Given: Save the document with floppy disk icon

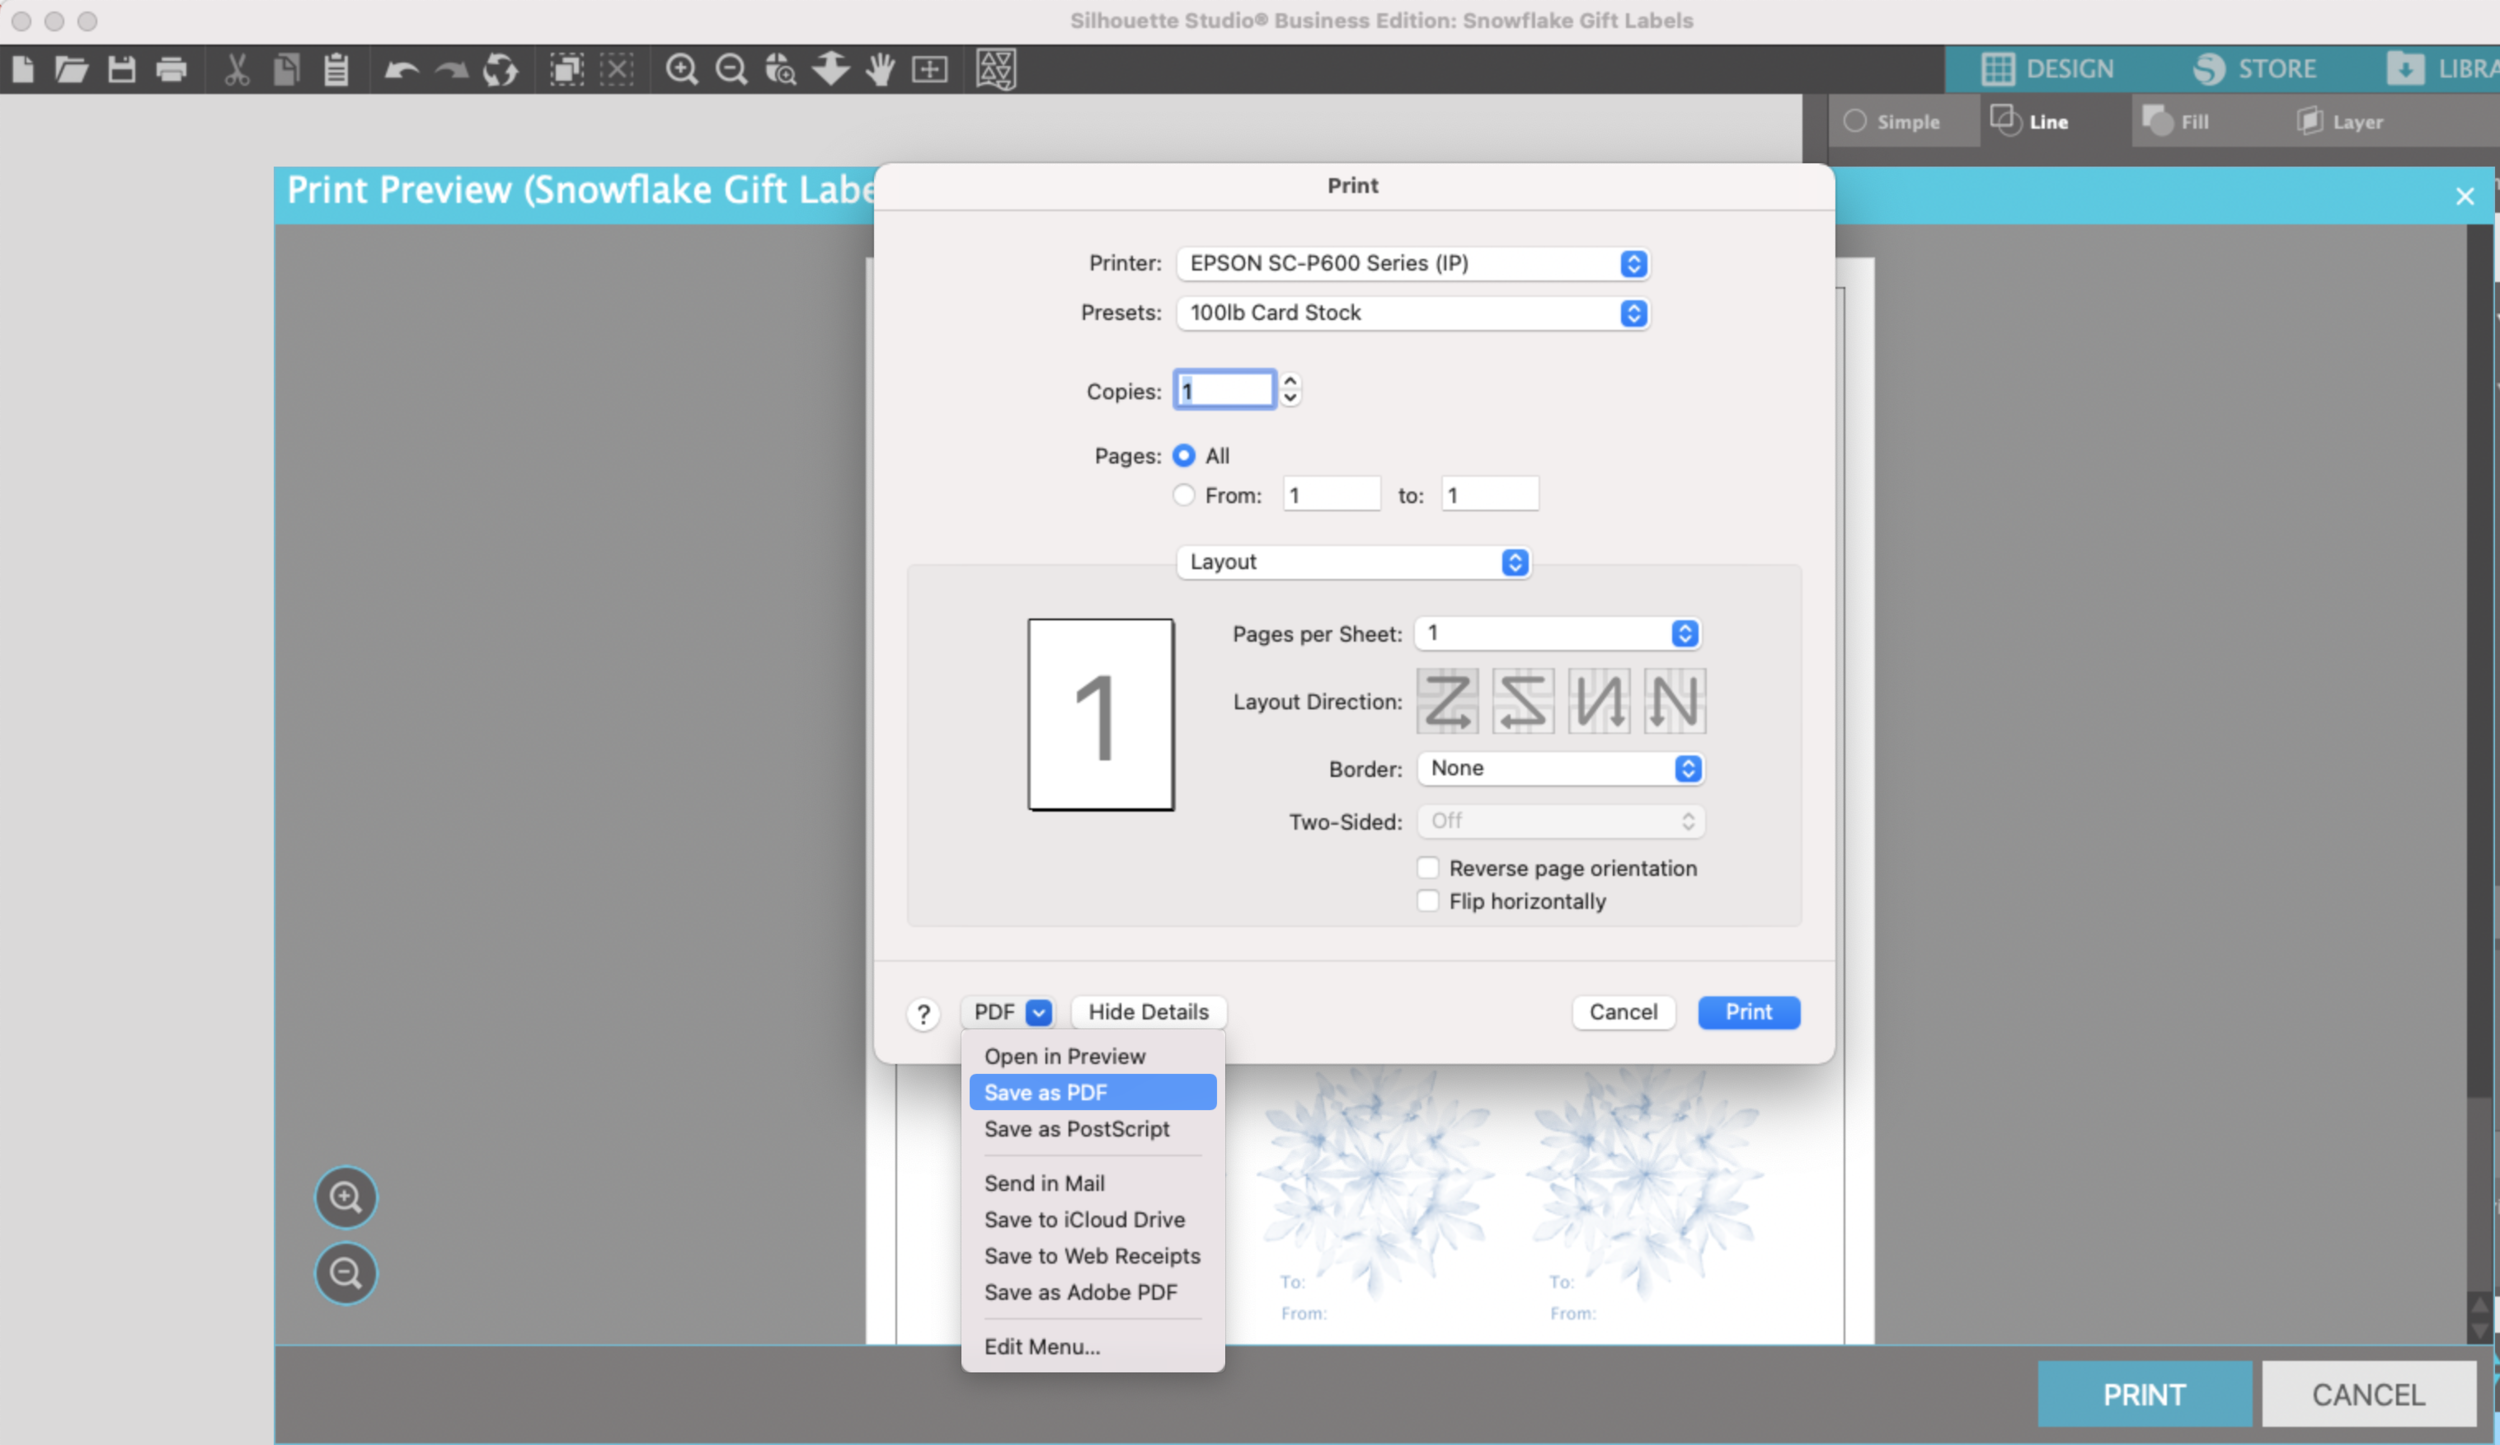Looking at the screenshot, I should [122, 69].
